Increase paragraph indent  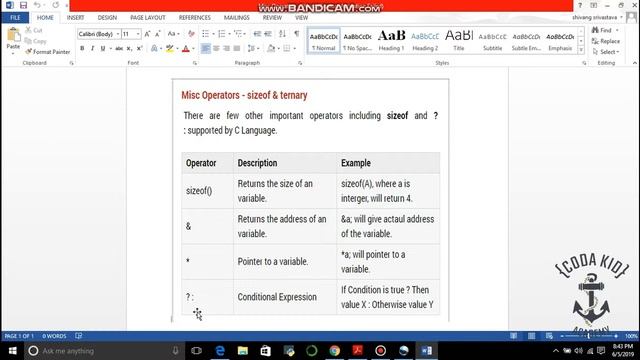click(268, 34)
